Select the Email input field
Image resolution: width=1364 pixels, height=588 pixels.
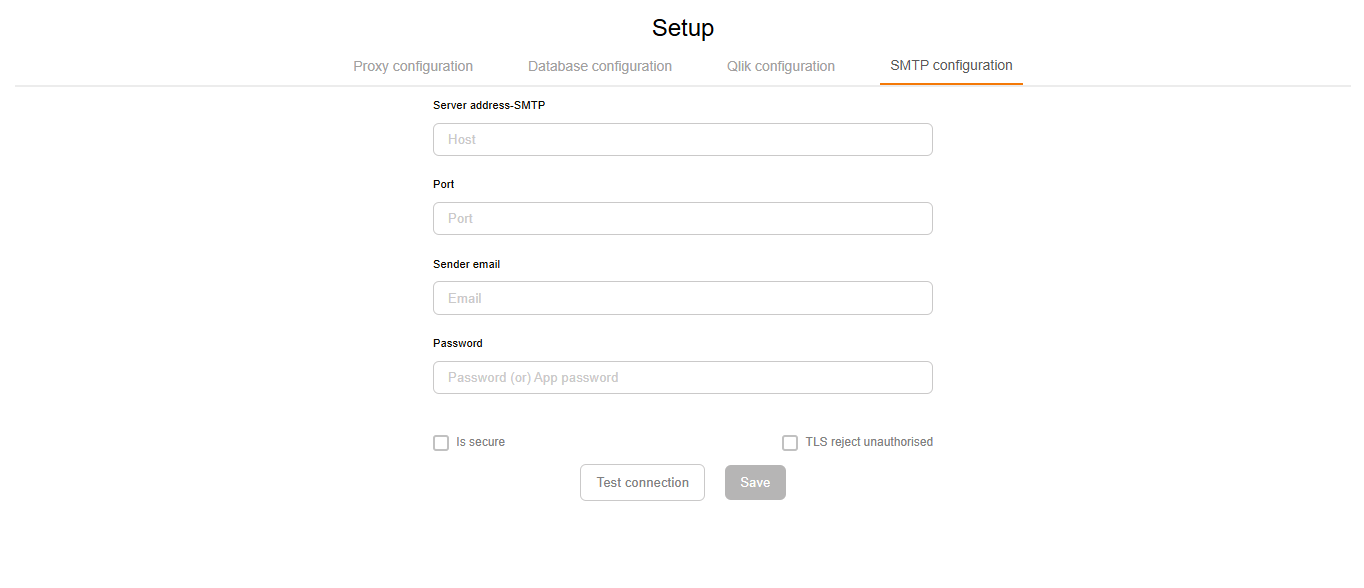(683, 297)
